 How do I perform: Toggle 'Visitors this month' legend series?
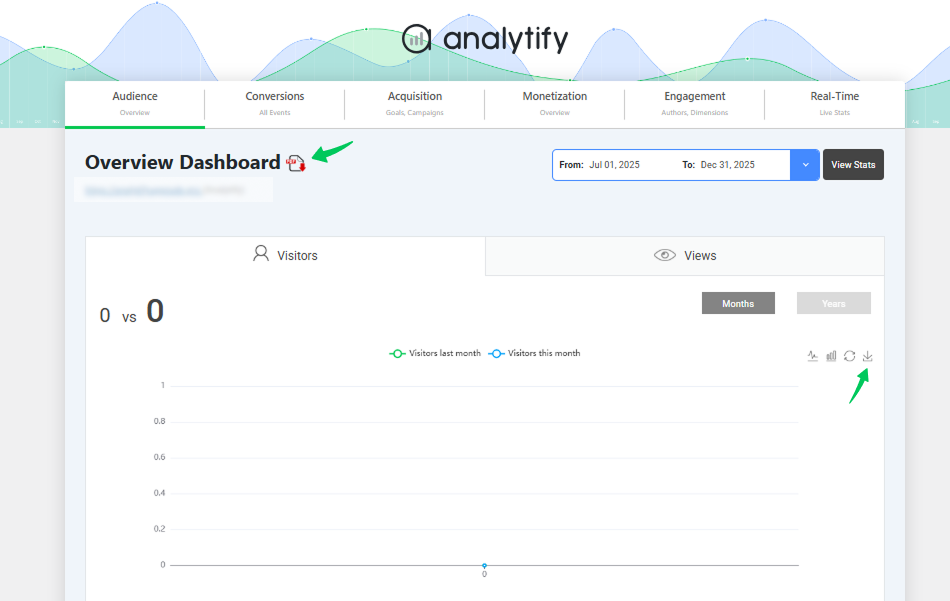coord(534,353)
